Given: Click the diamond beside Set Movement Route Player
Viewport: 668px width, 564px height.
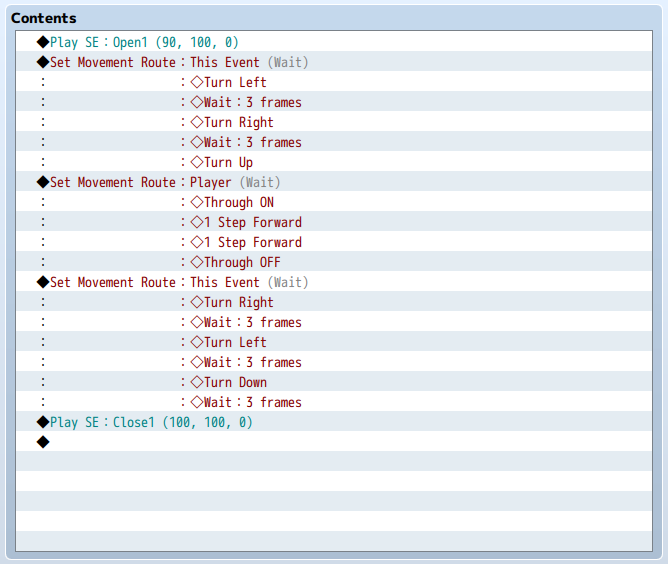Looking at the screenshot, I should coord(42,182).
